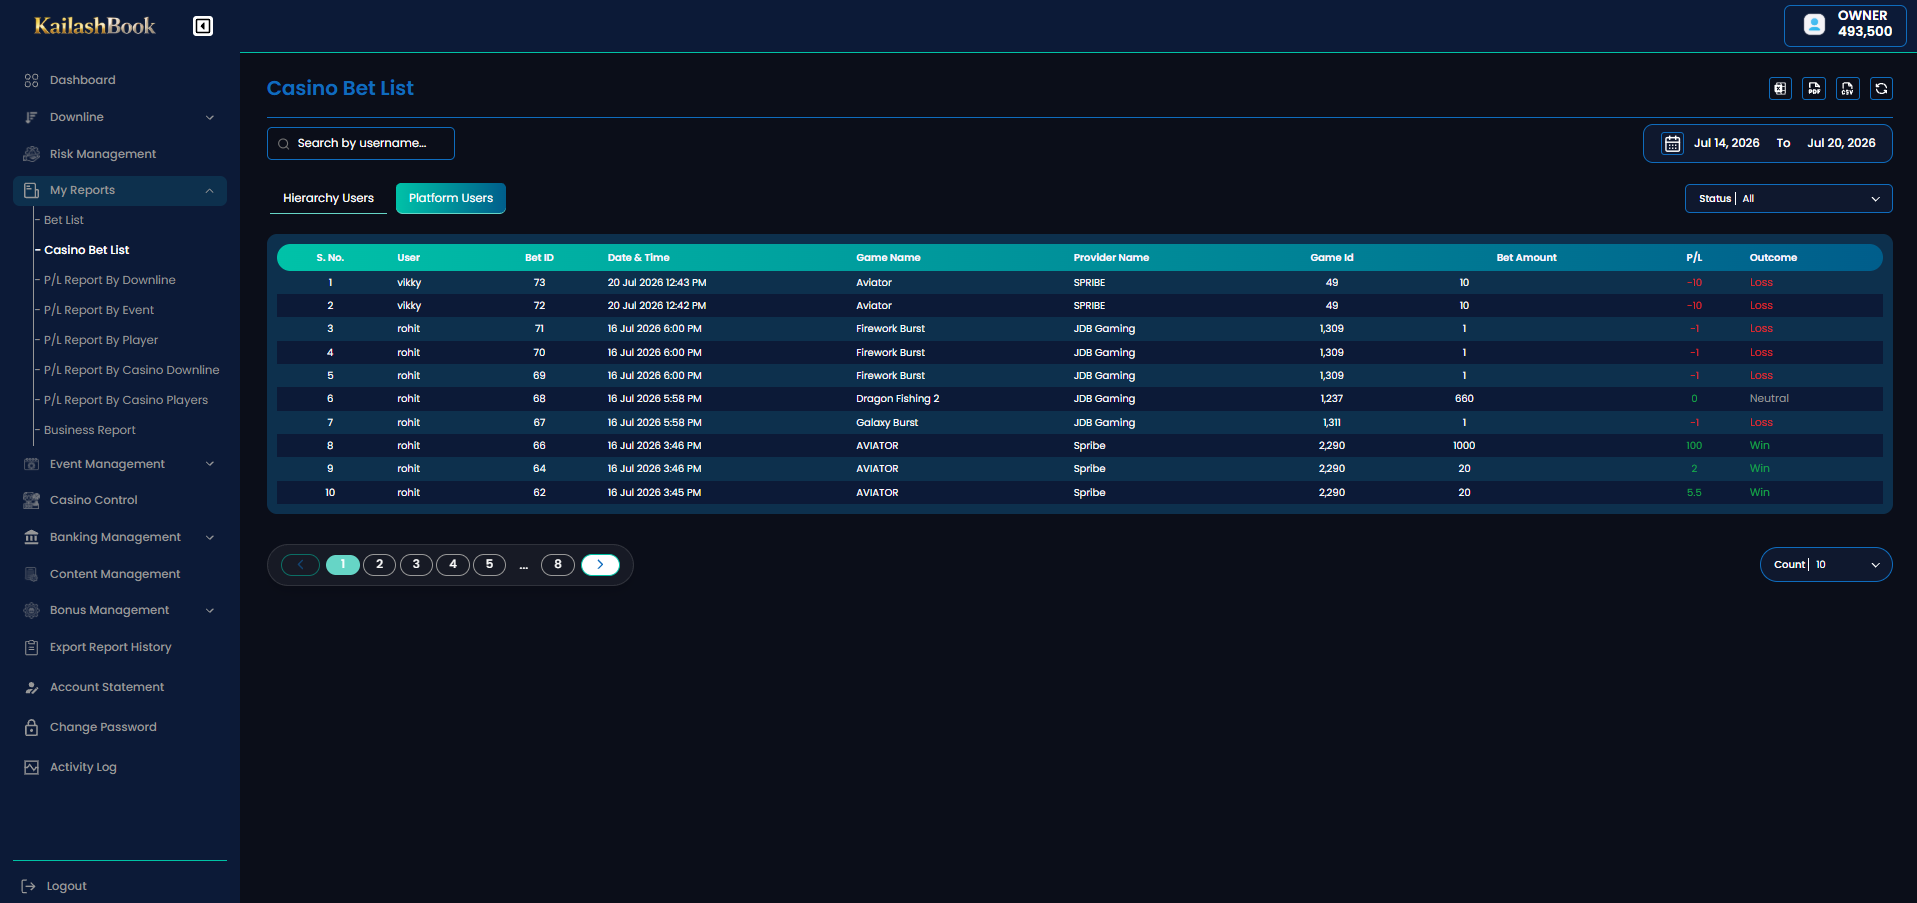Collapse the sidebar using the toggle icon
The image size is (1917, 903).
pos(203,26)
